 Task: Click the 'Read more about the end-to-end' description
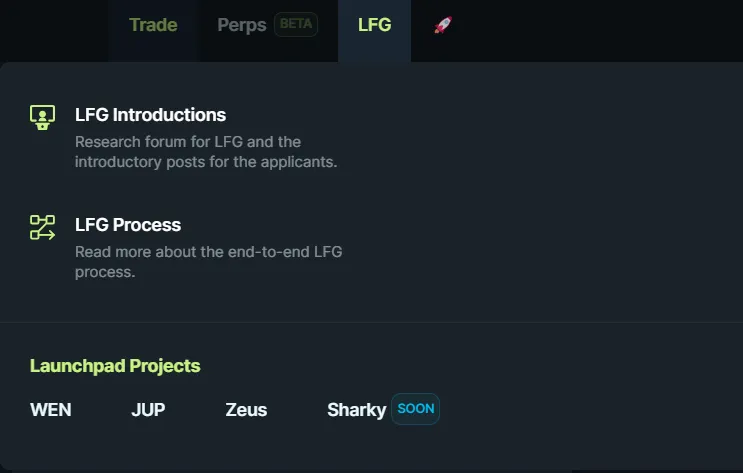click(208, 262)
